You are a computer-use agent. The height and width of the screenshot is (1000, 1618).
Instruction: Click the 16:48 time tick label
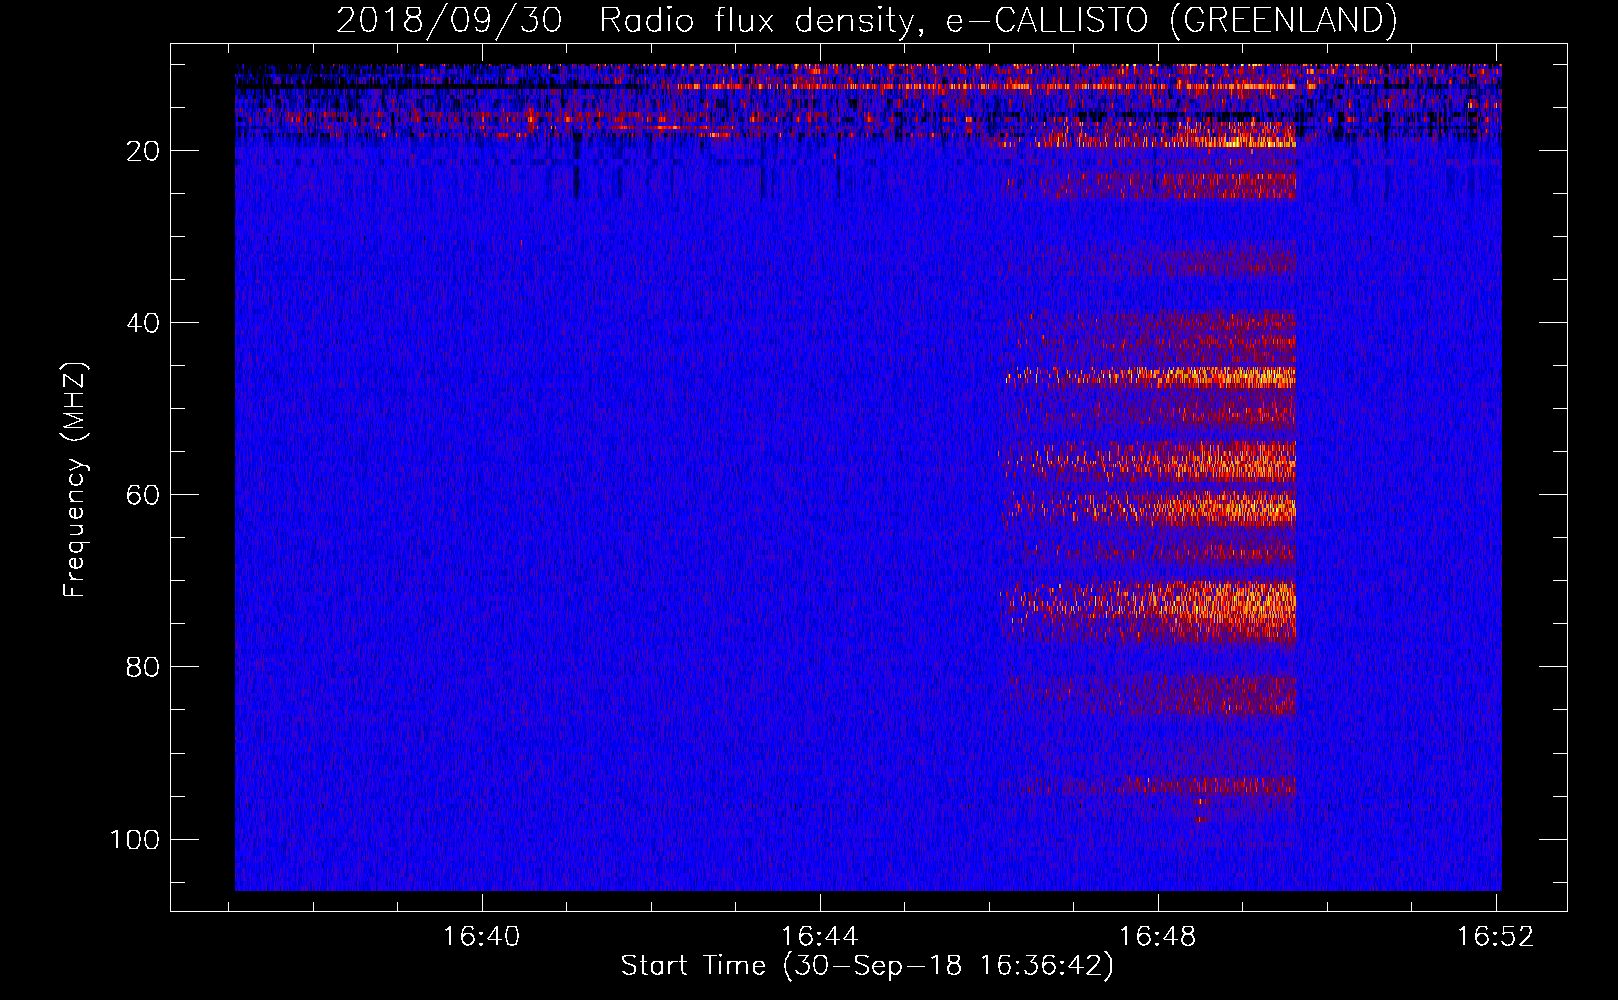coord(1158,936)
